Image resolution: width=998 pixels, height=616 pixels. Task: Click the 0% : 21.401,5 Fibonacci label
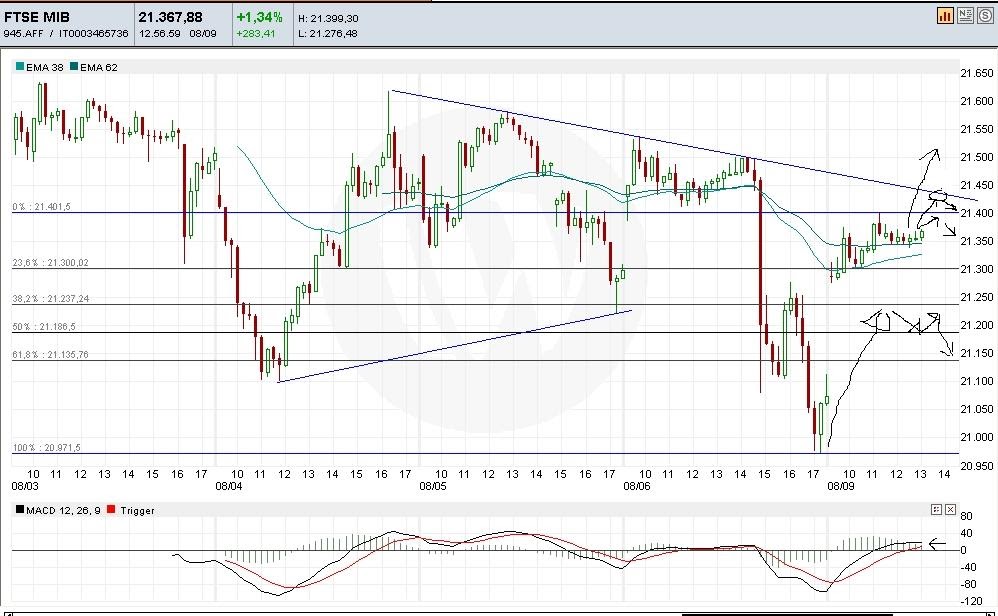pos(41,207)
